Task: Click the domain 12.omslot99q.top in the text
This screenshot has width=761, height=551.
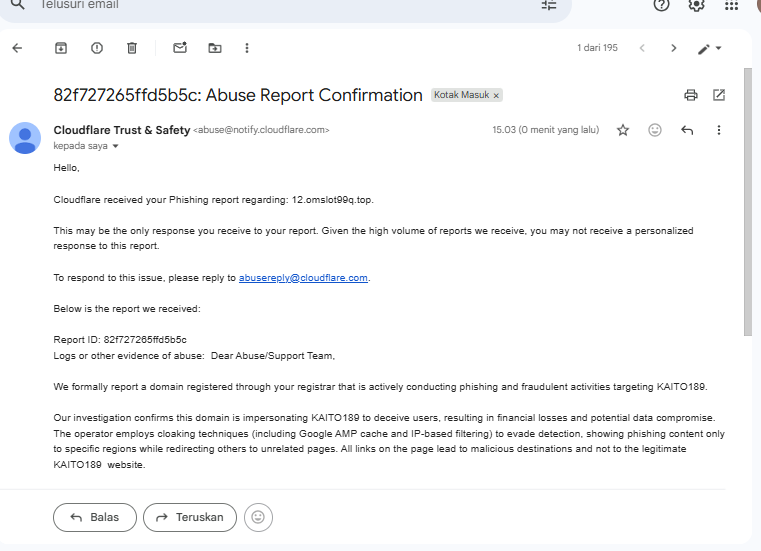Action: 332,200
